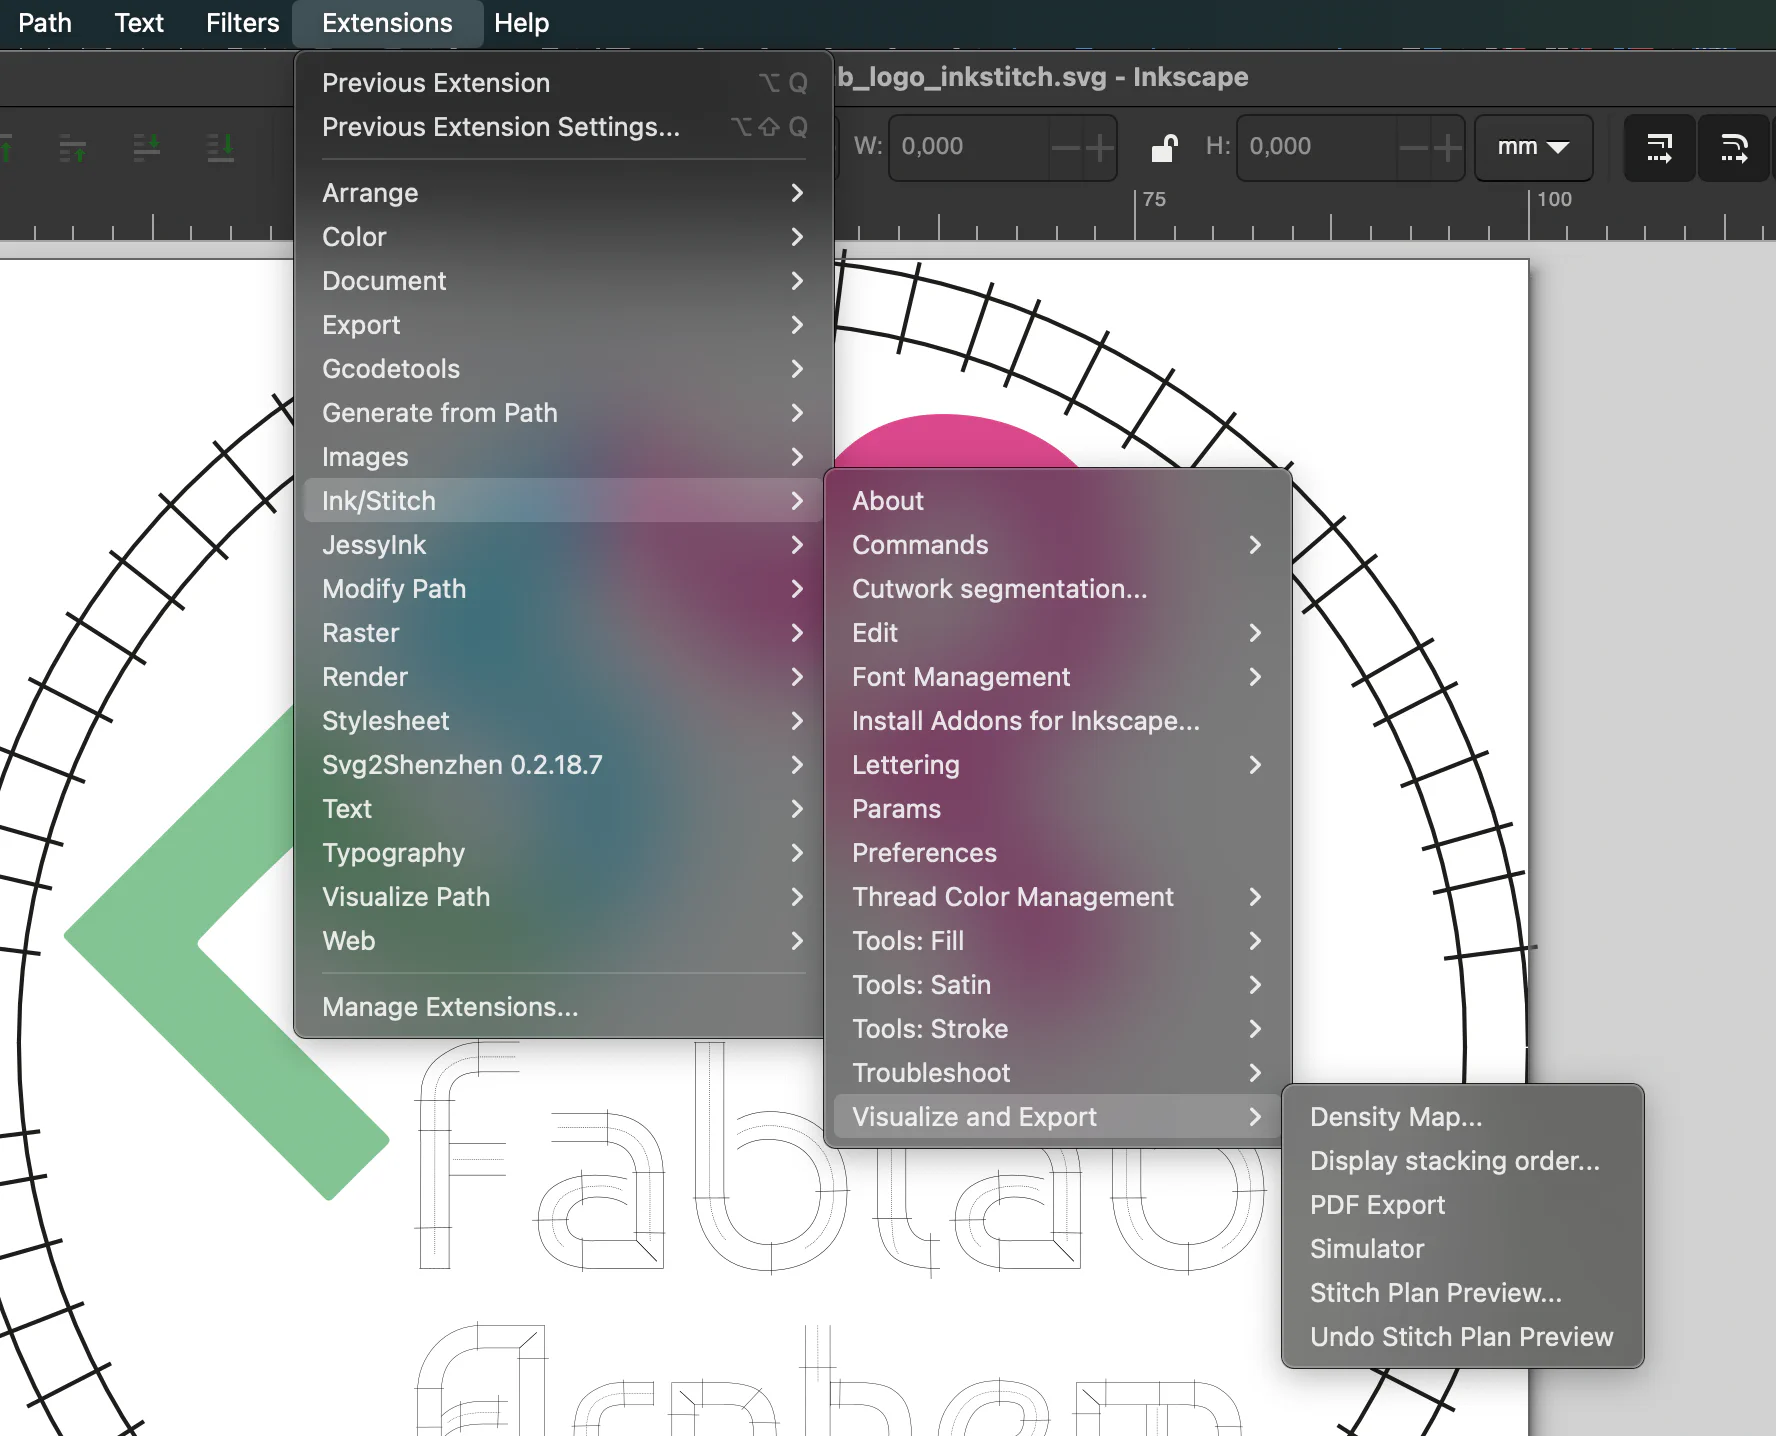Expand the Render submenu arrow

click(797, 677)
